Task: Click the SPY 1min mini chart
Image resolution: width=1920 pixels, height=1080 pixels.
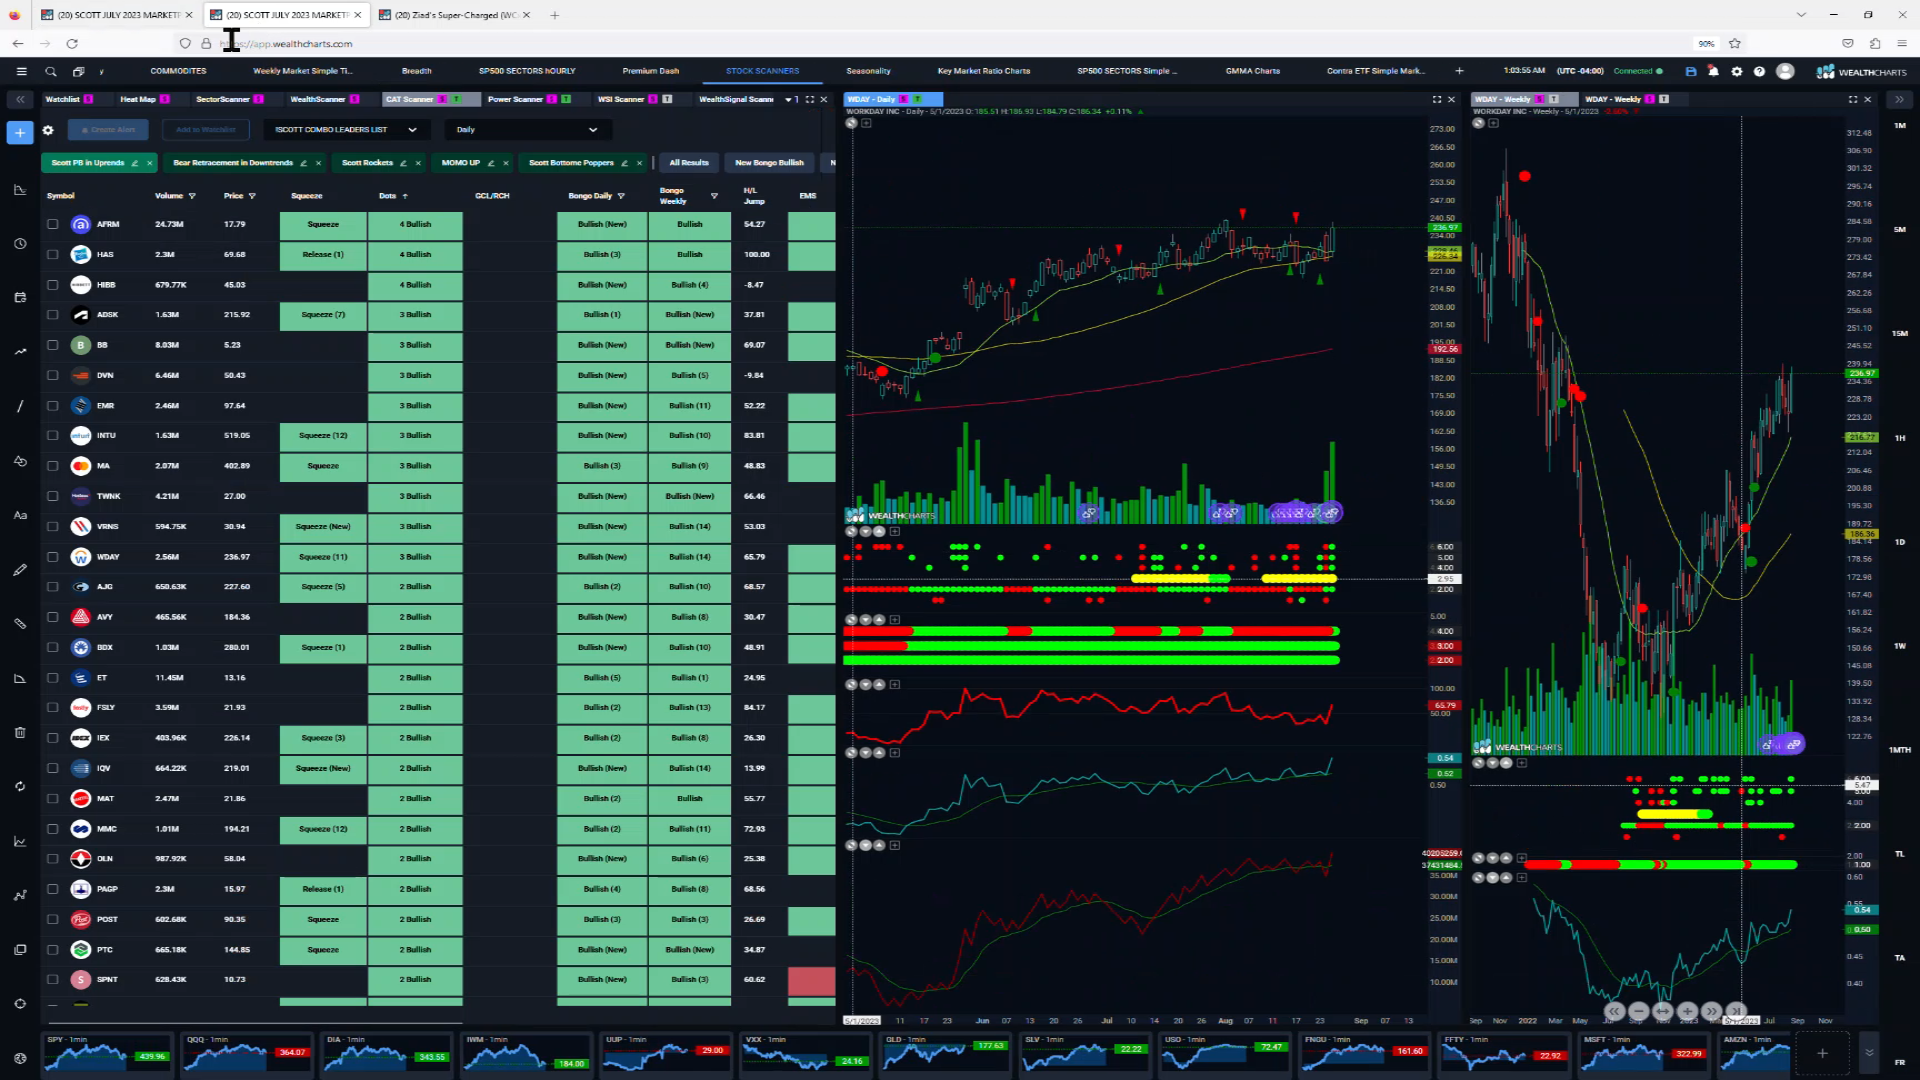Action: (106, 1054)
